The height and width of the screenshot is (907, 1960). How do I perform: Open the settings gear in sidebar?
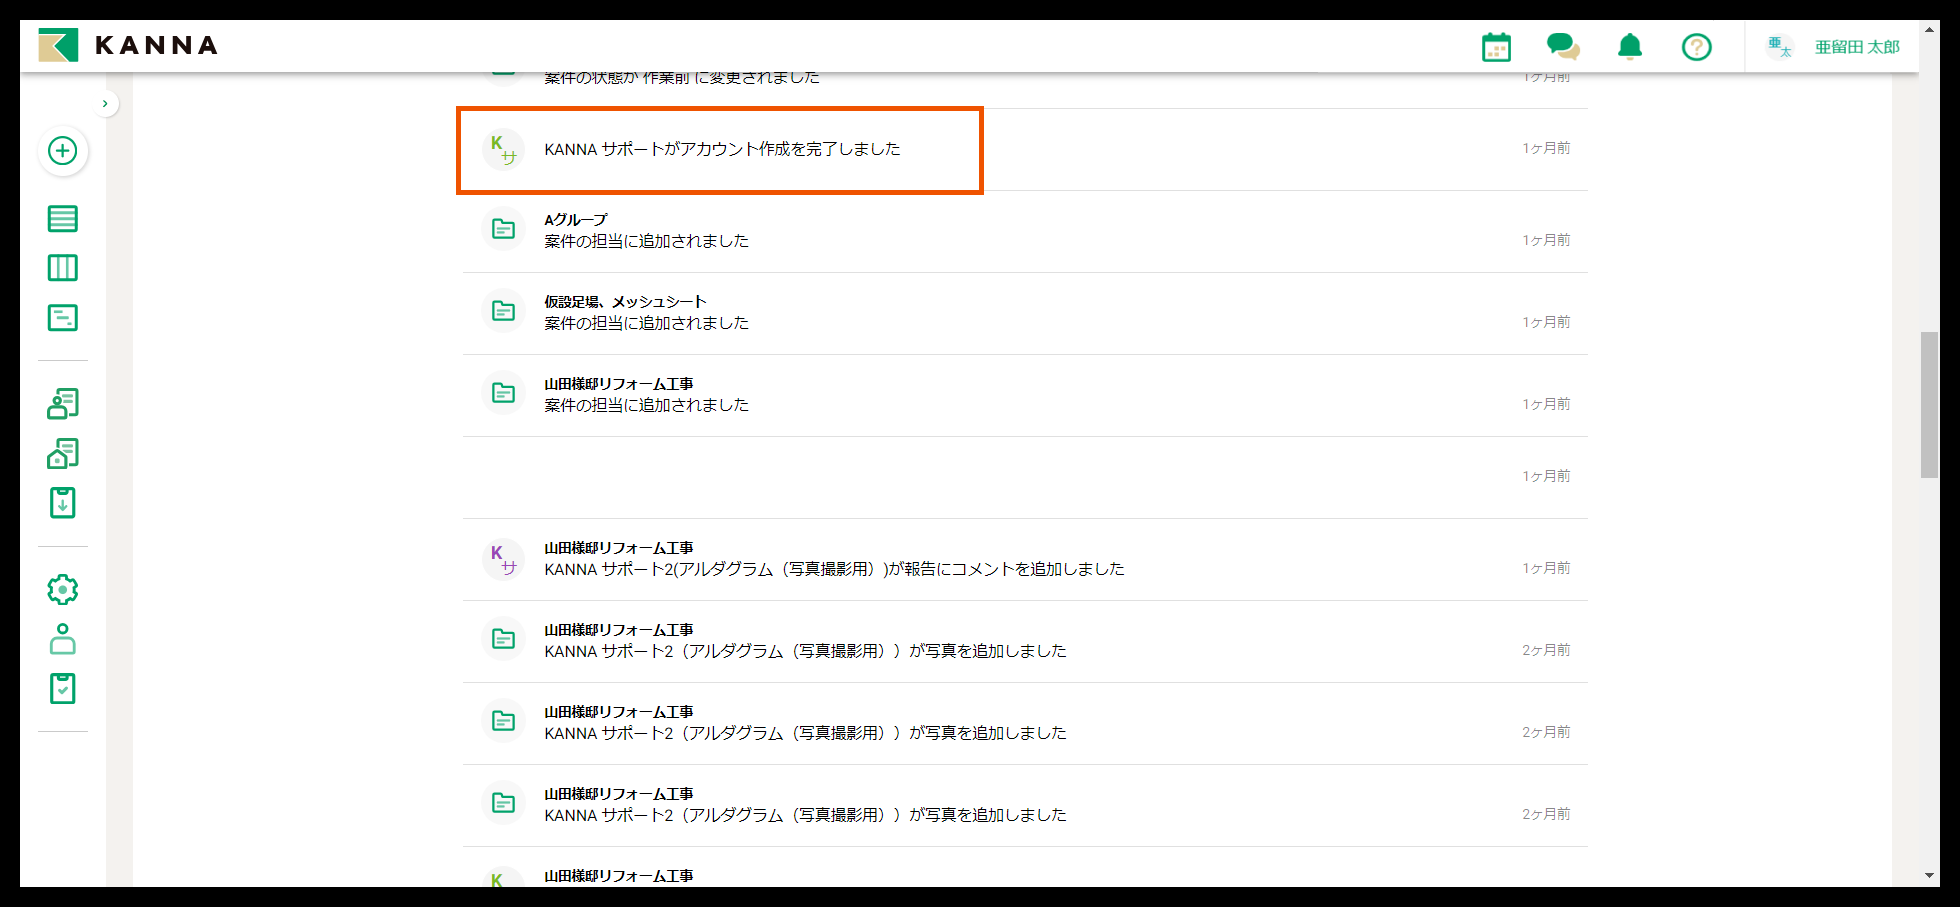point(63,590)
